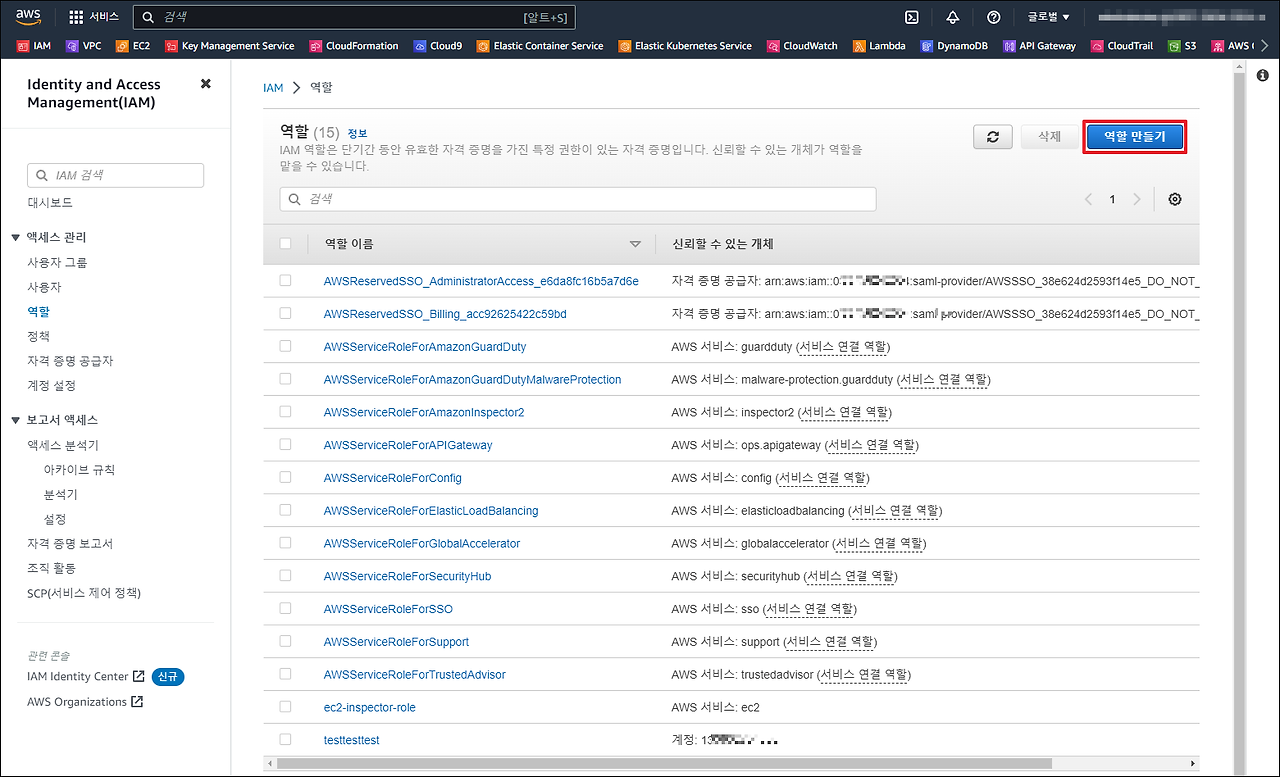
Task: Click IAM breadcrumb link
Action: (273, 88)
